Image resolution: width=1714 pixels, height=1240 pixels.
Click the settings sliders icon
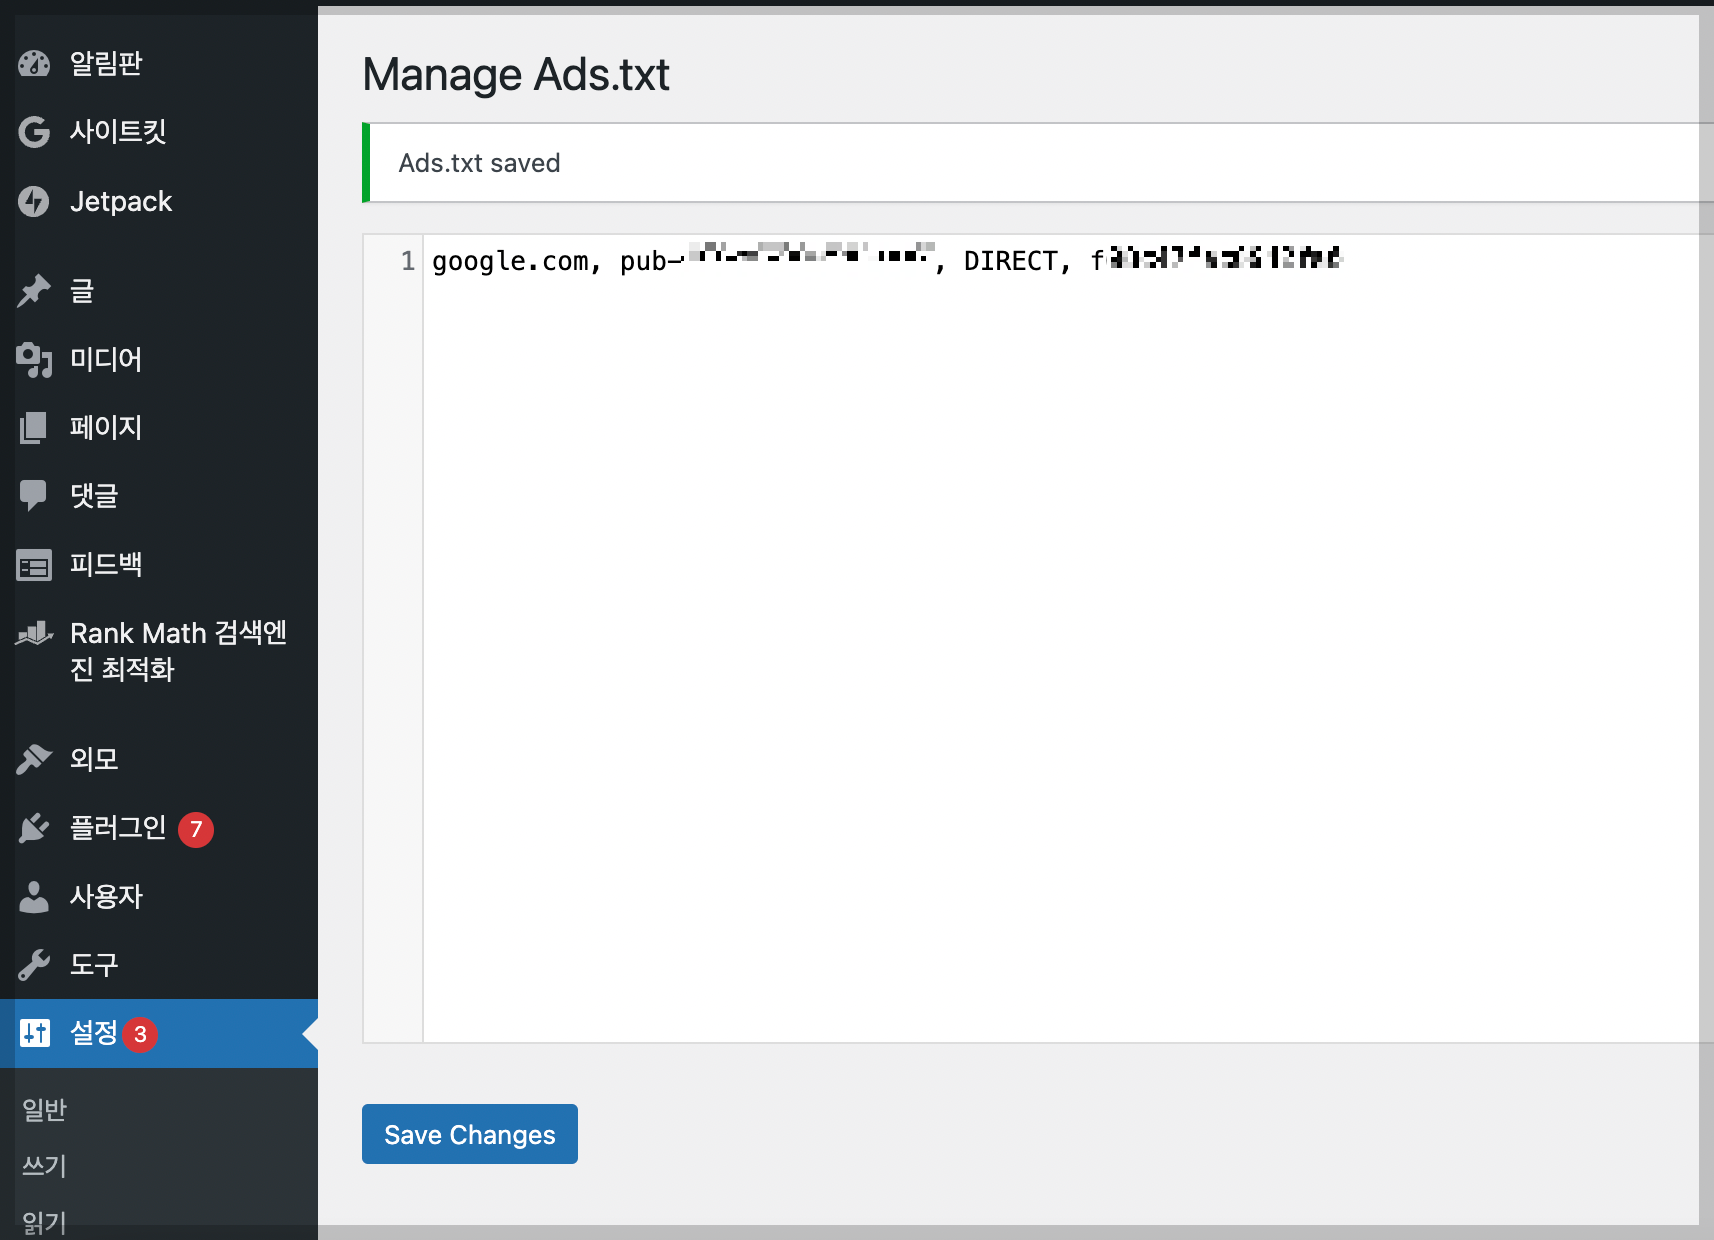(34, 1033)
